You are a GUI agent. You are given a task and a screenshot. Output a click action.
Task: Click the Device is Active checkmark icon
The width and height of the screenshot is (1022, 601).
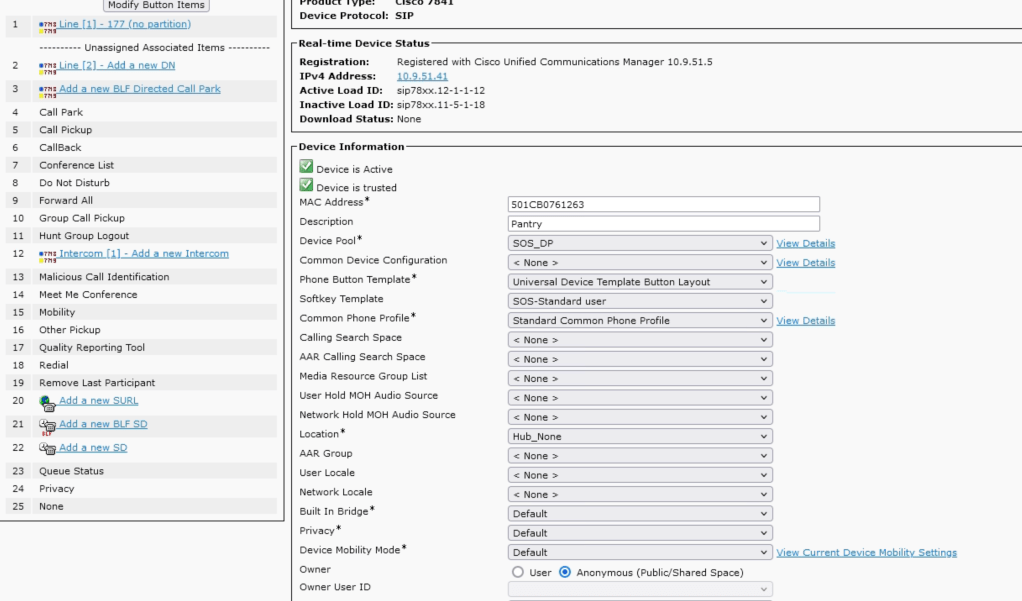click(306, 167)
